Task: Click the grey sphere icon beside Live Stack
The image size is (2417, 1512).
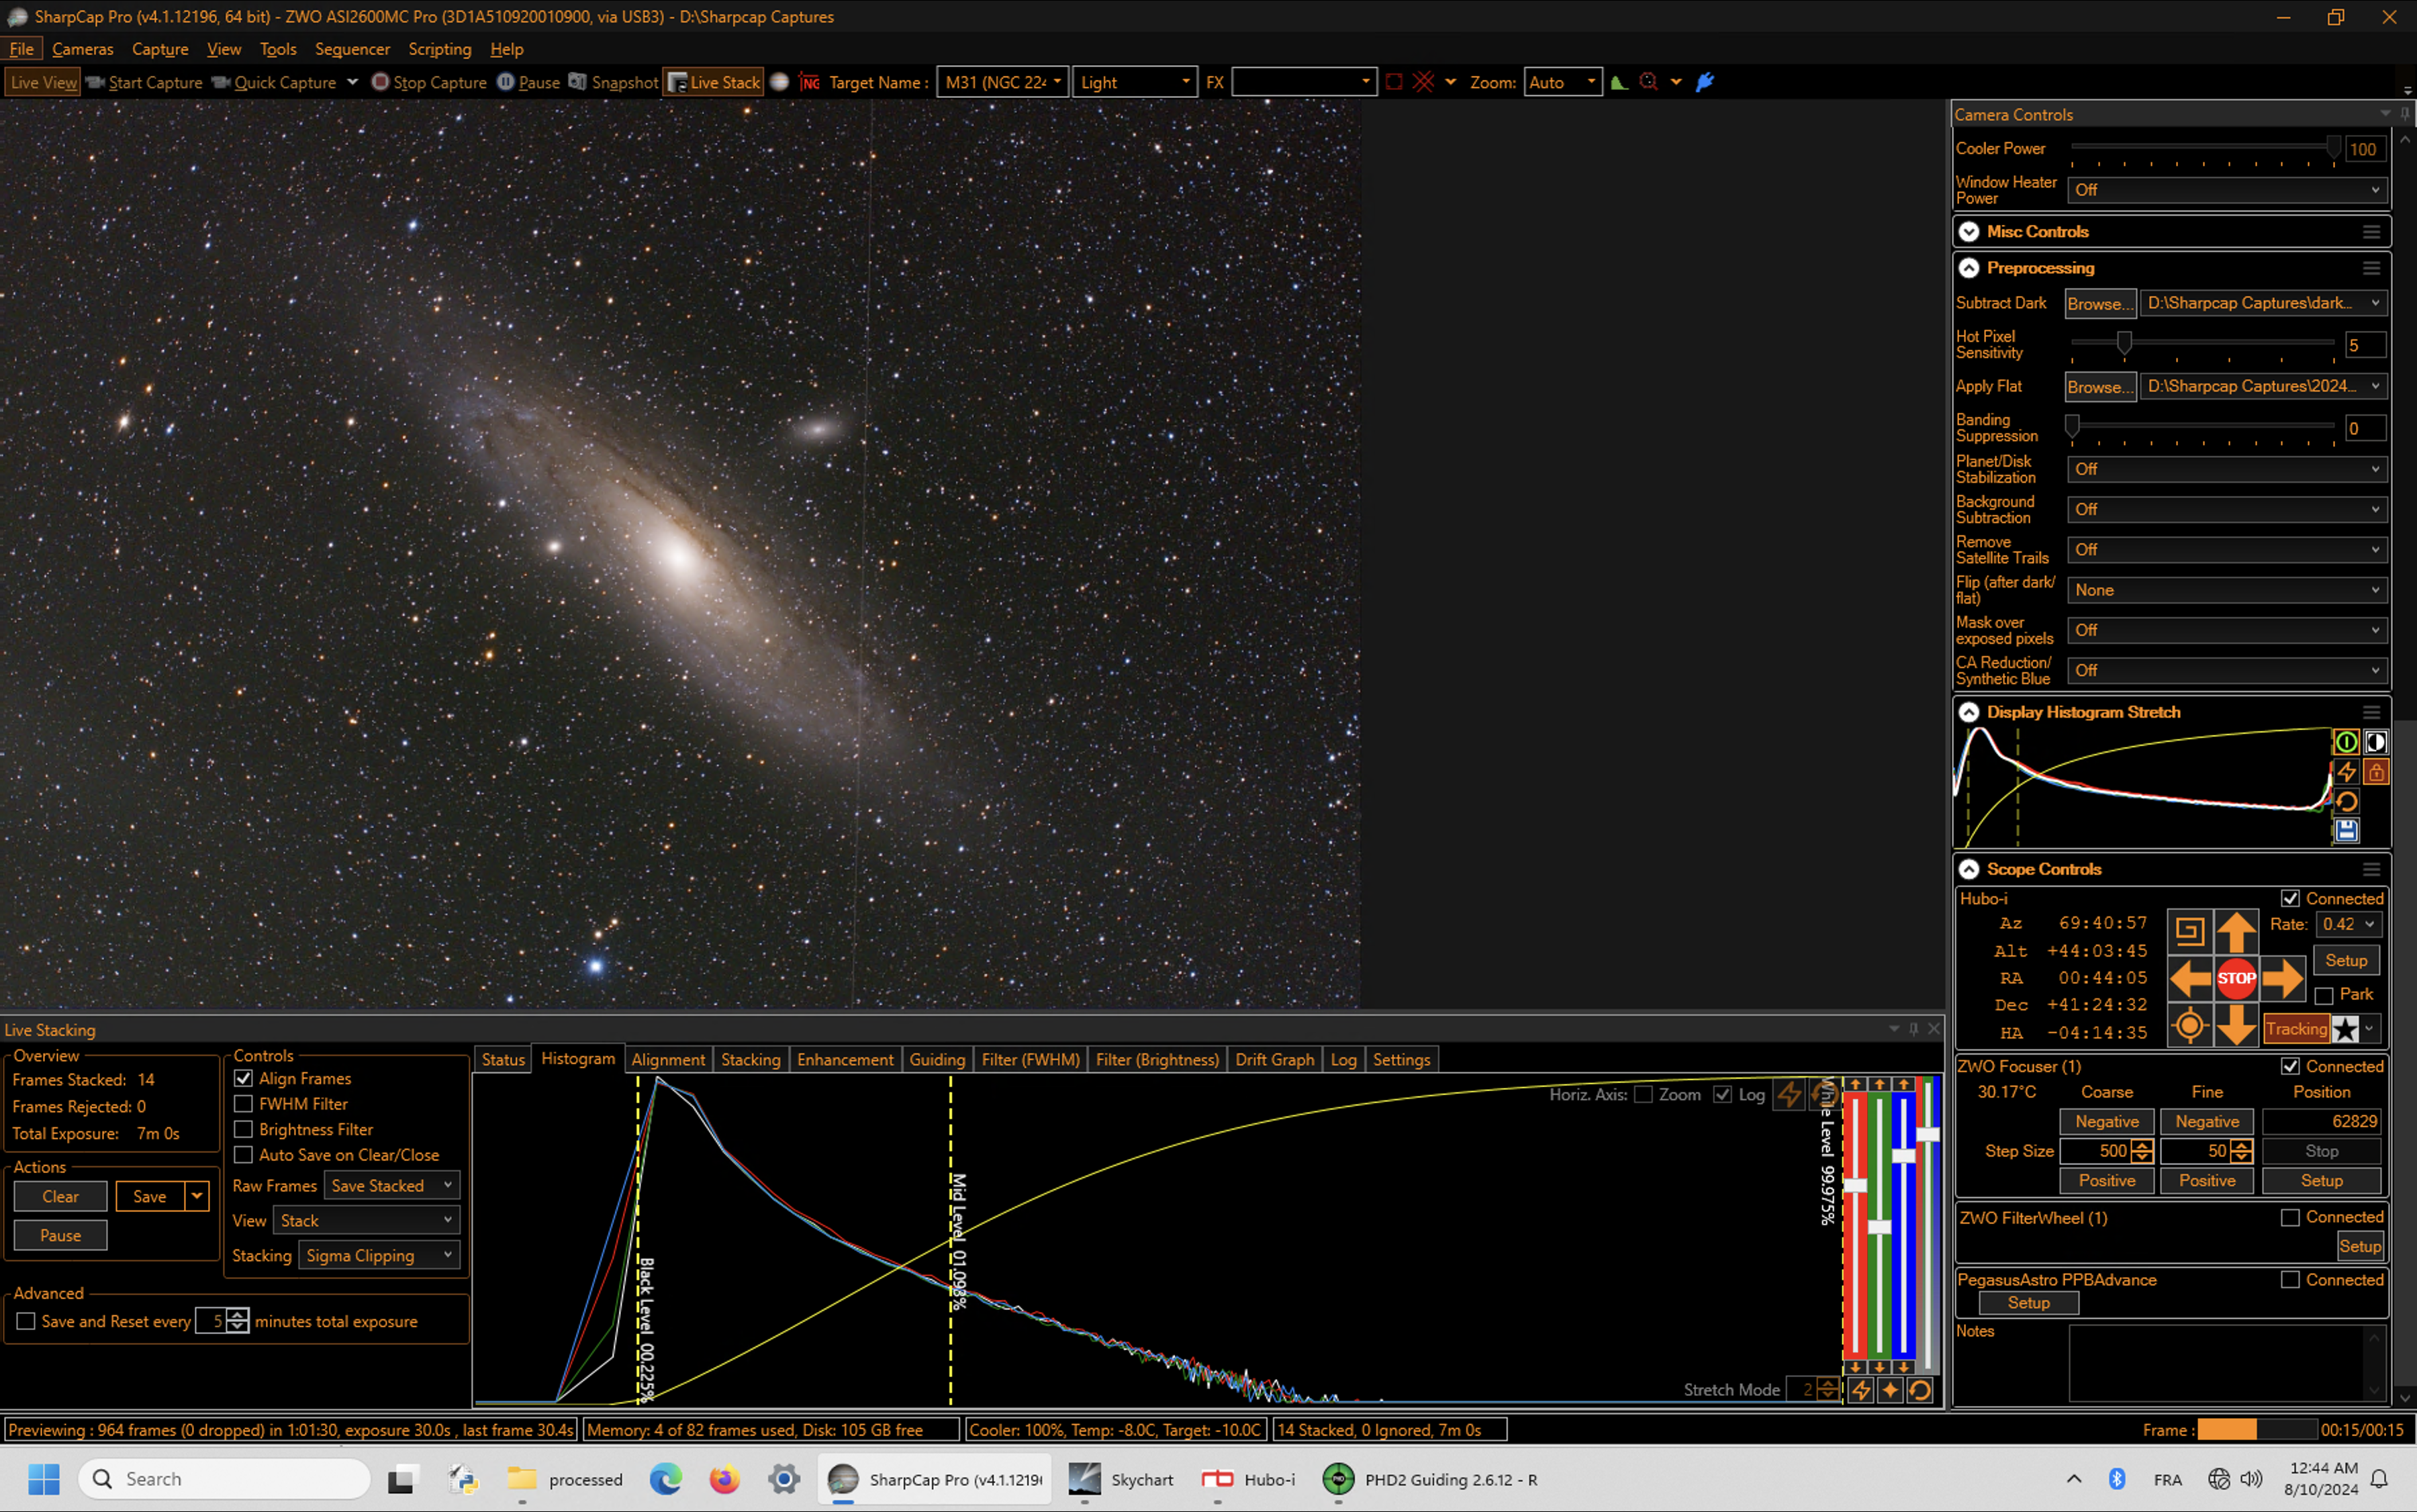Action: coord(780,82)
